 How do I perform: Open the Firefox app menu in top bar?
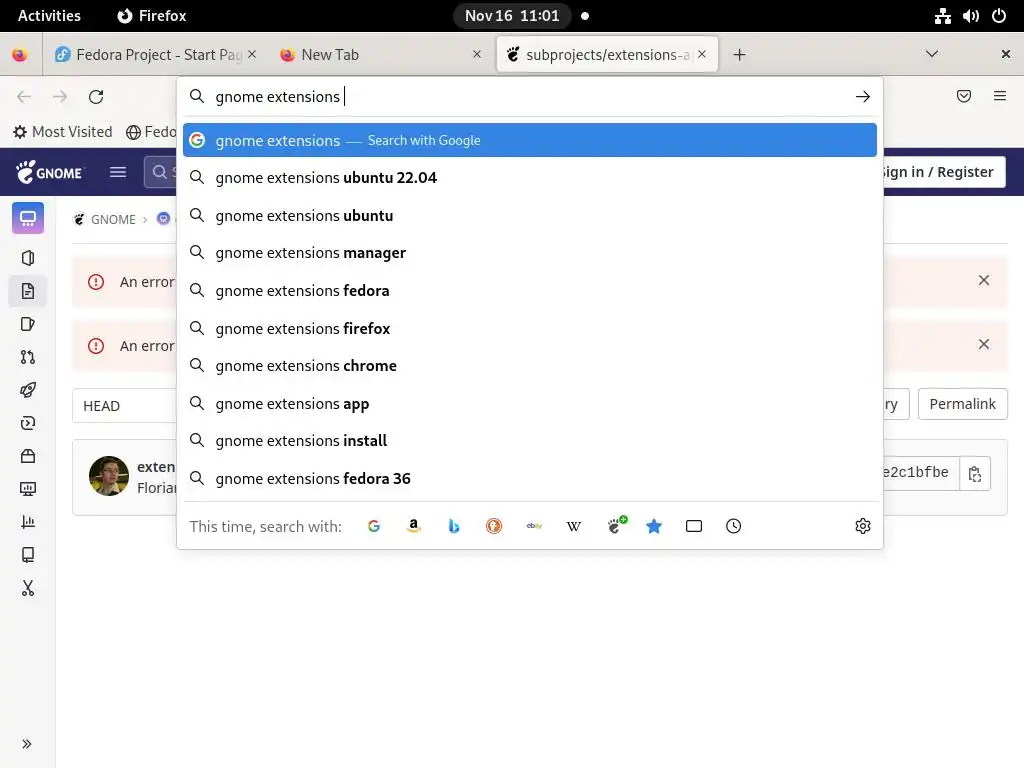(152, 16)
